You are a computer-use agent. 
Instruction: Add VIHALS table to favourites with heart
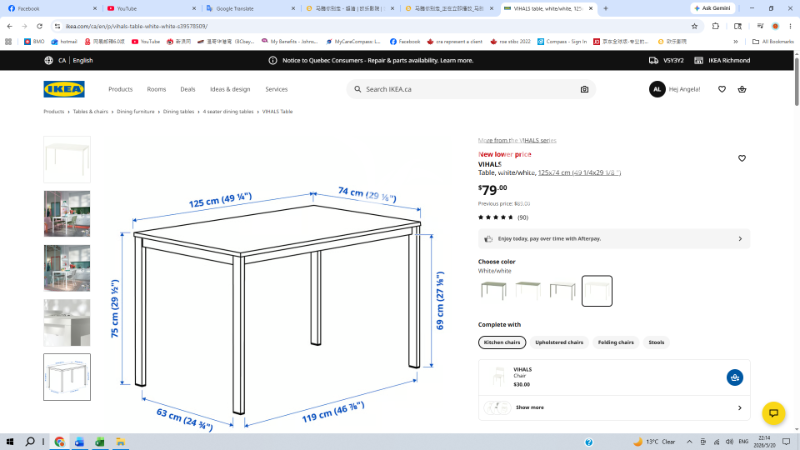742,158
